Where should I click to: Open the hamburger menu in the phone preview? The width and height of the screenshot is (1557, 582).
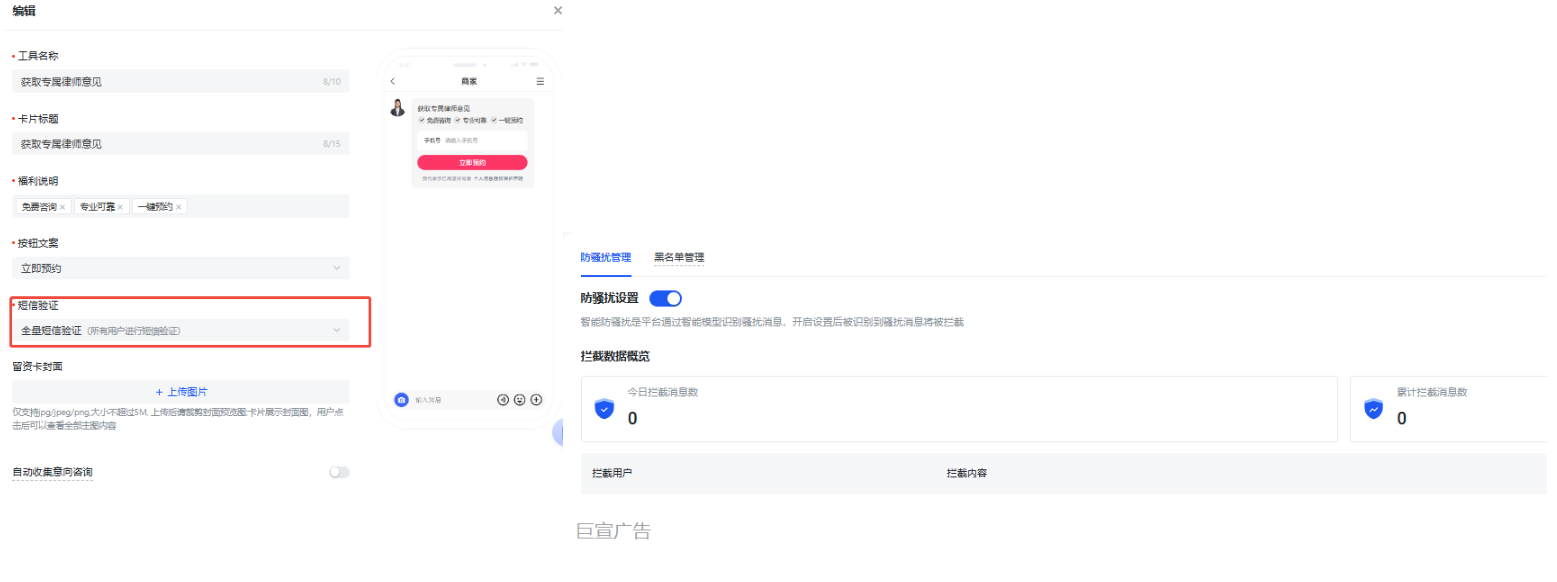(x=540, y=81)
